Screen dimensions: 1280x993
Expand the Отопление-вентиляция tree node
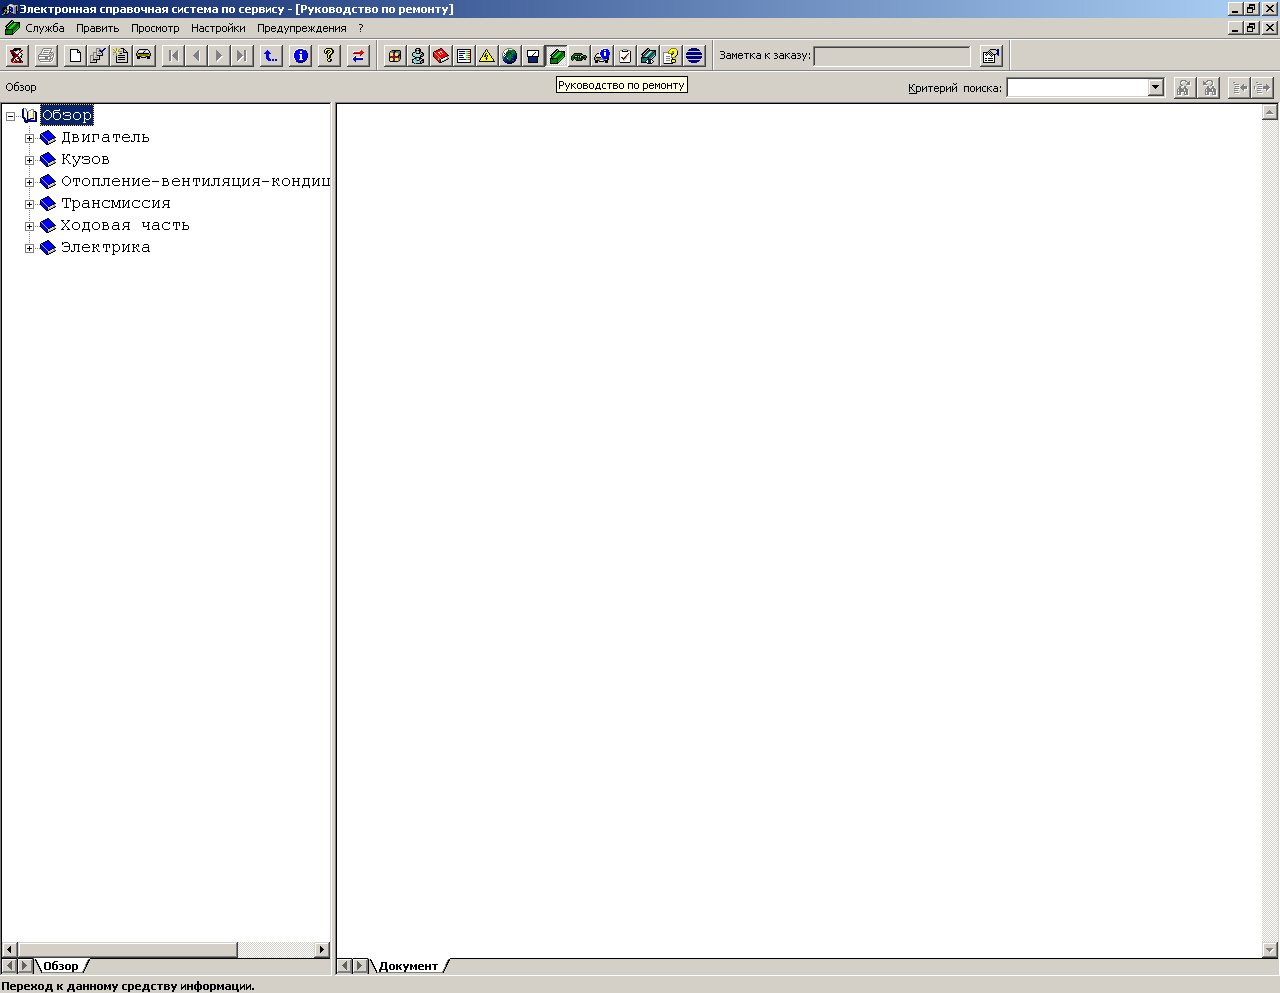(x=30, y=182)
